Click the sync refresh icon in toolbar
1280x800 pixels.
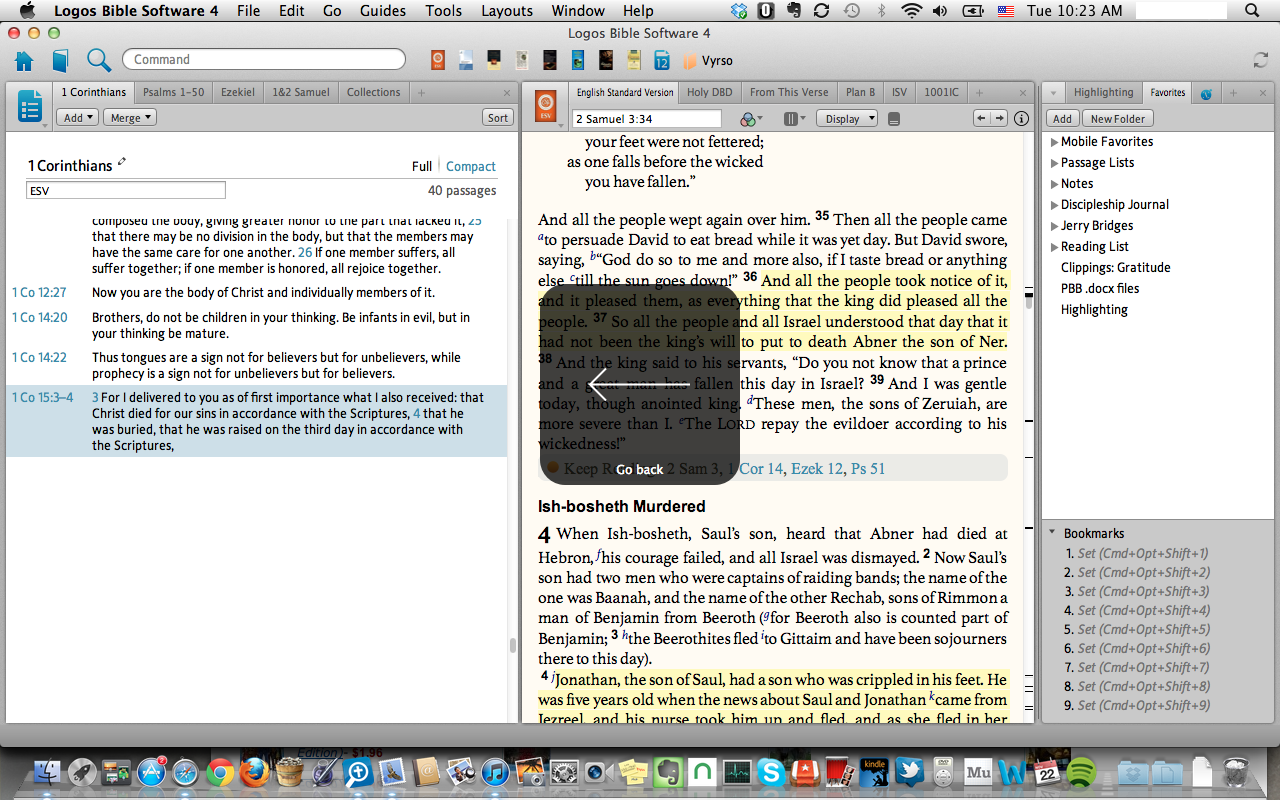pyautogui.click(x=1260, y=60)
